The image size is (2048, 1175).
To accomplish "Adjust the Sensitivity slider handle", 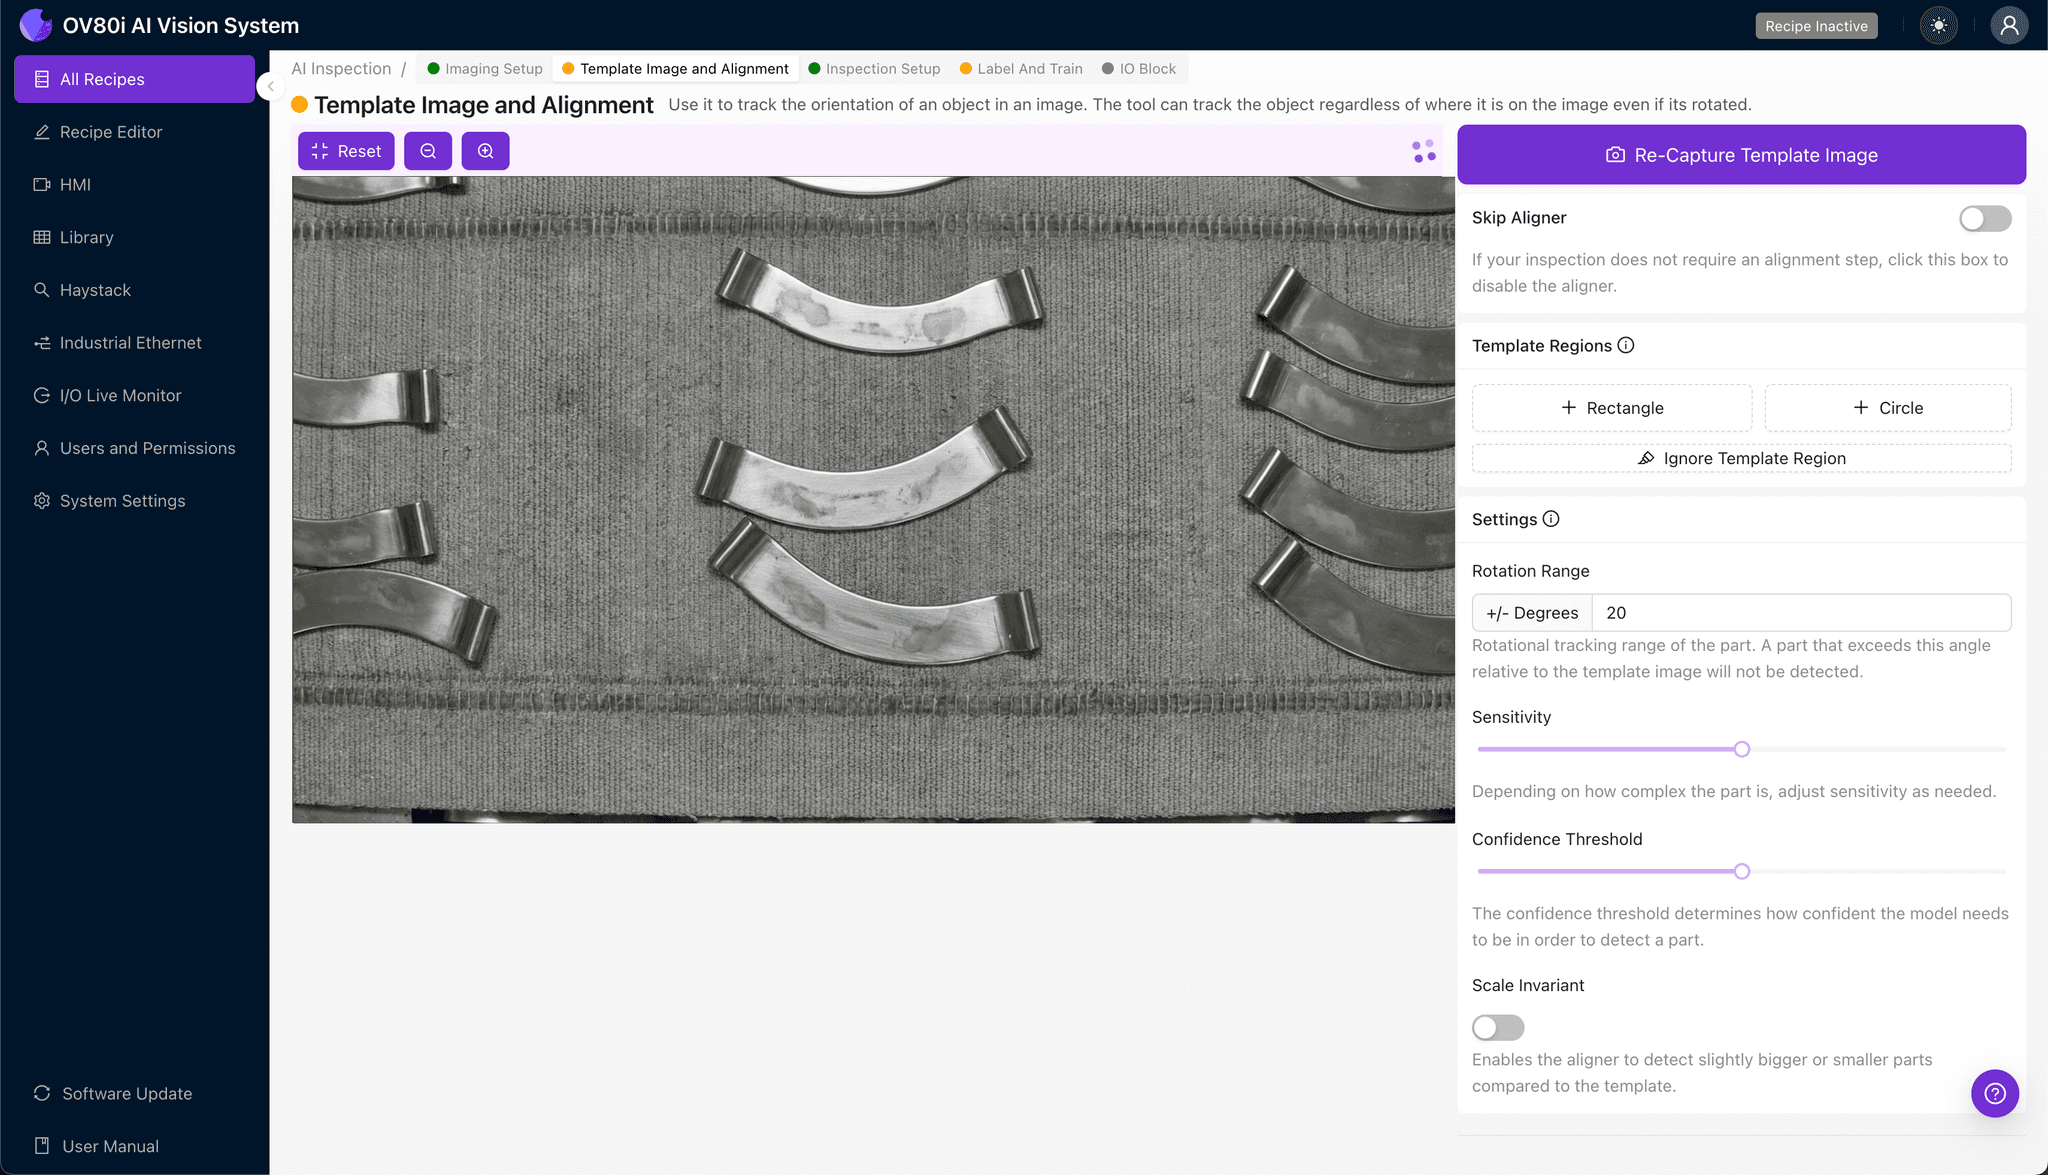I will point(1741,749).
